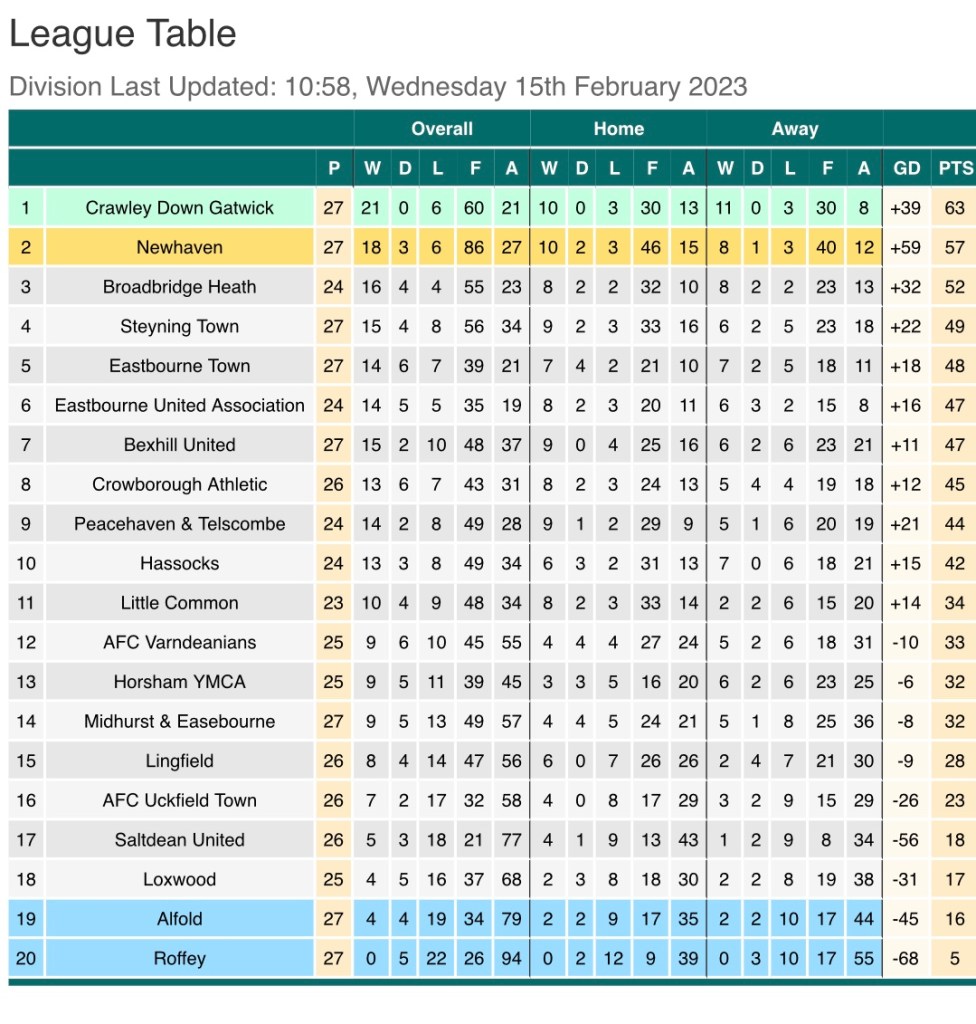976x1024 pixels.
Task: Click the P (played) column header
Action: coord(334,169)
